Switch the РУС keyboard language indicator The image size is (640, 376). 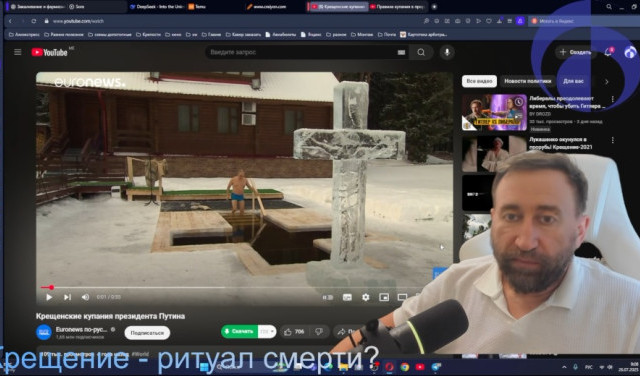click(589, 367)
